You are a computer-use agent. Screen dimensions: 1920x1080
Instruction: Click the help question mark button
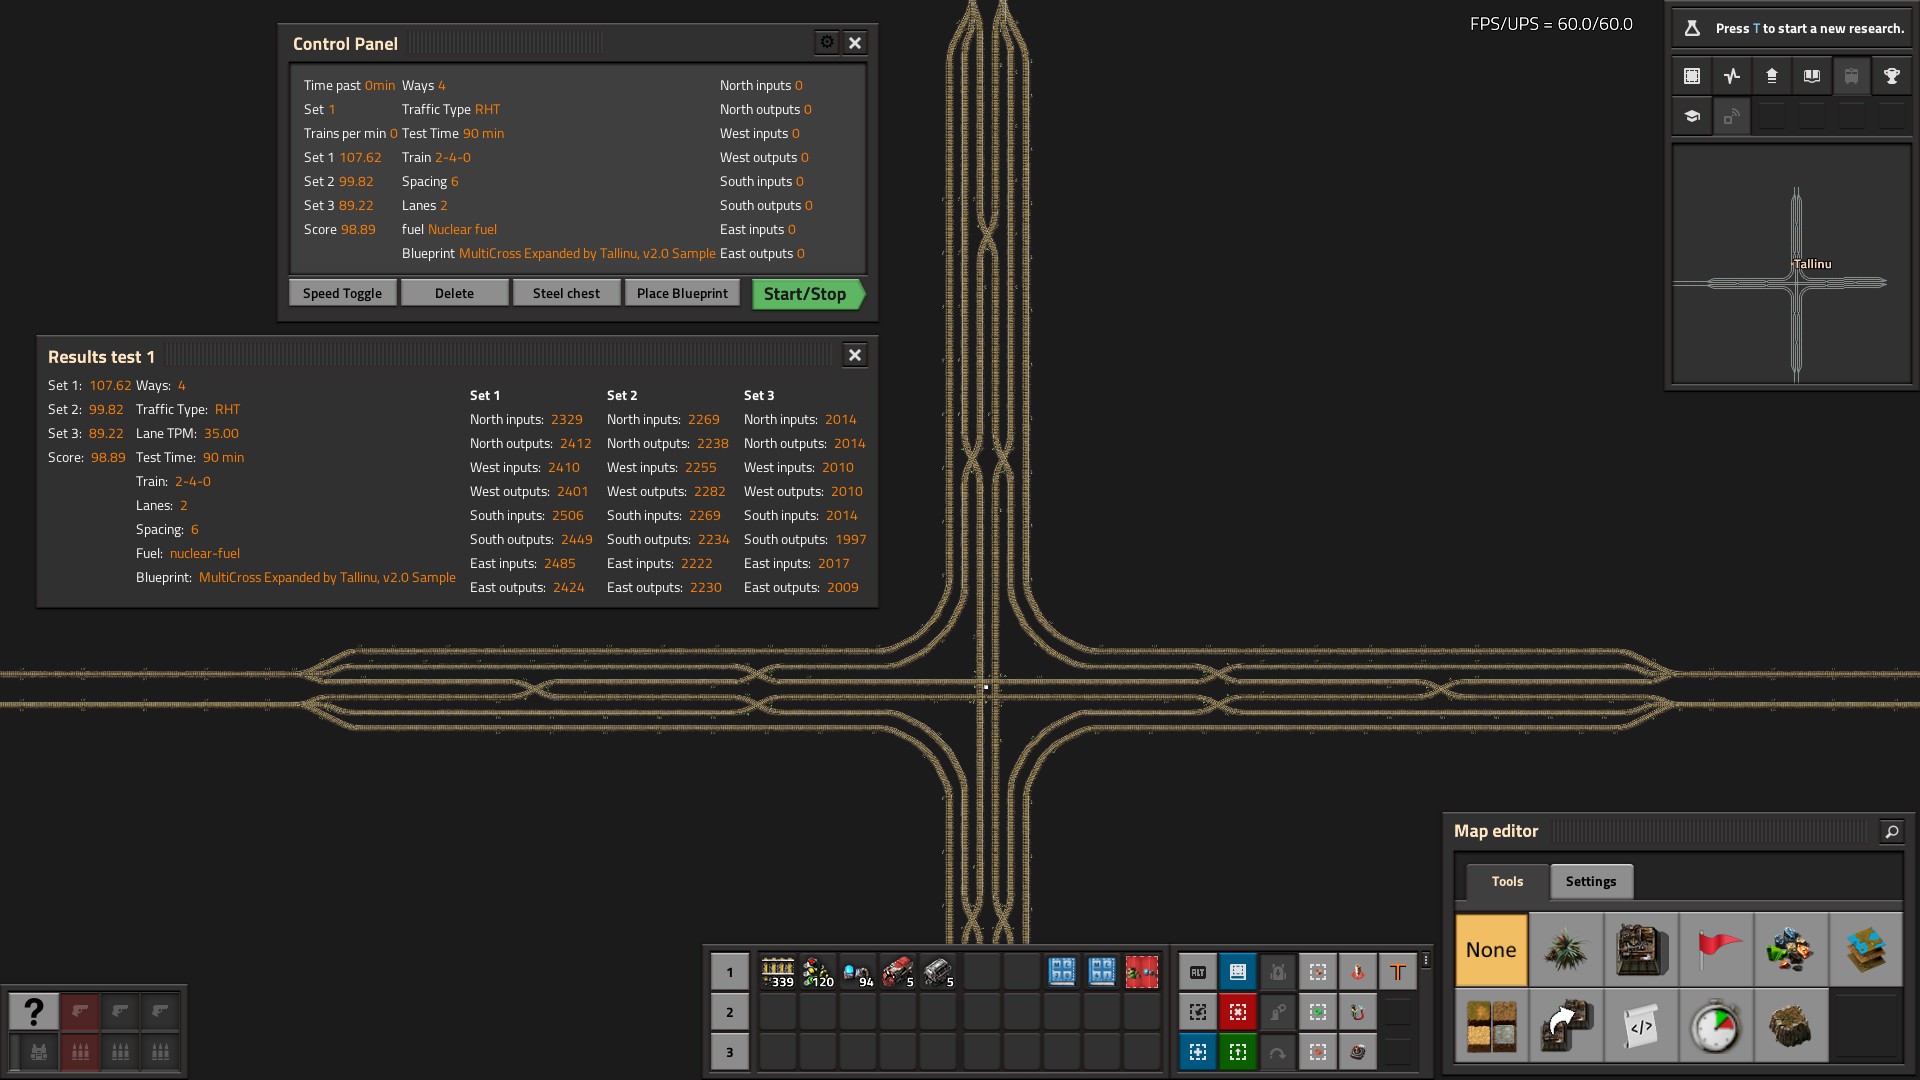point(33,1012)
